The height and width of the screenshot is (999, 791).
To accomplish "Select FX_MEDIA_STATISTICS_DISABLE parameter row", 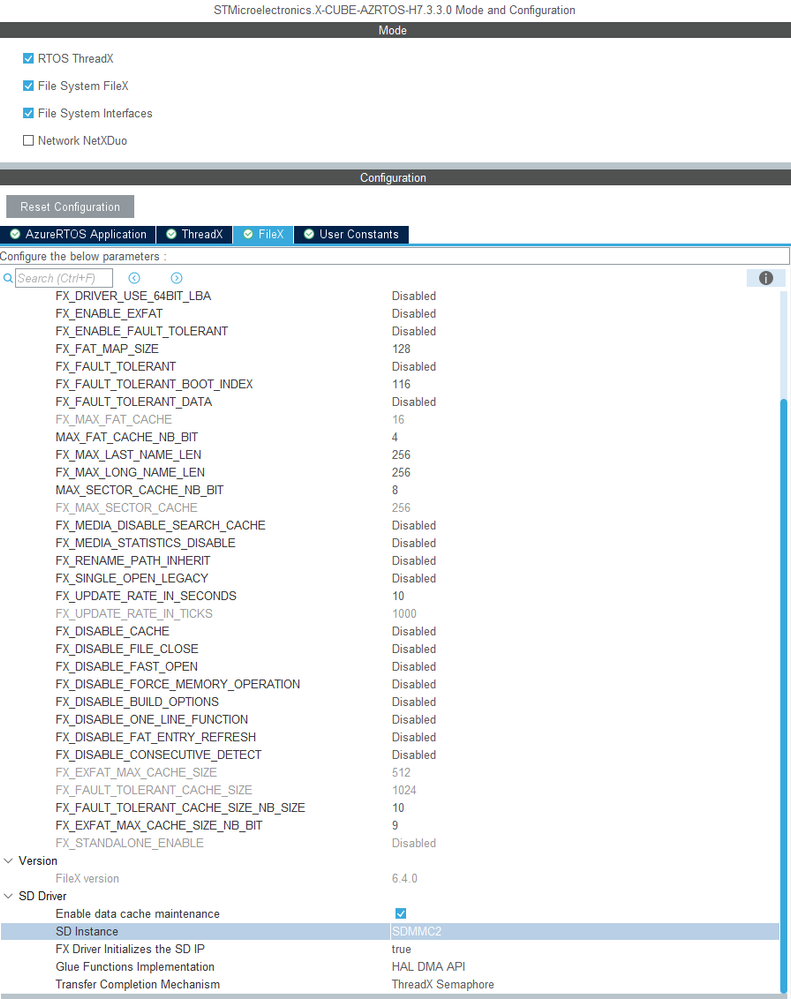I will [x=389, y=543].
